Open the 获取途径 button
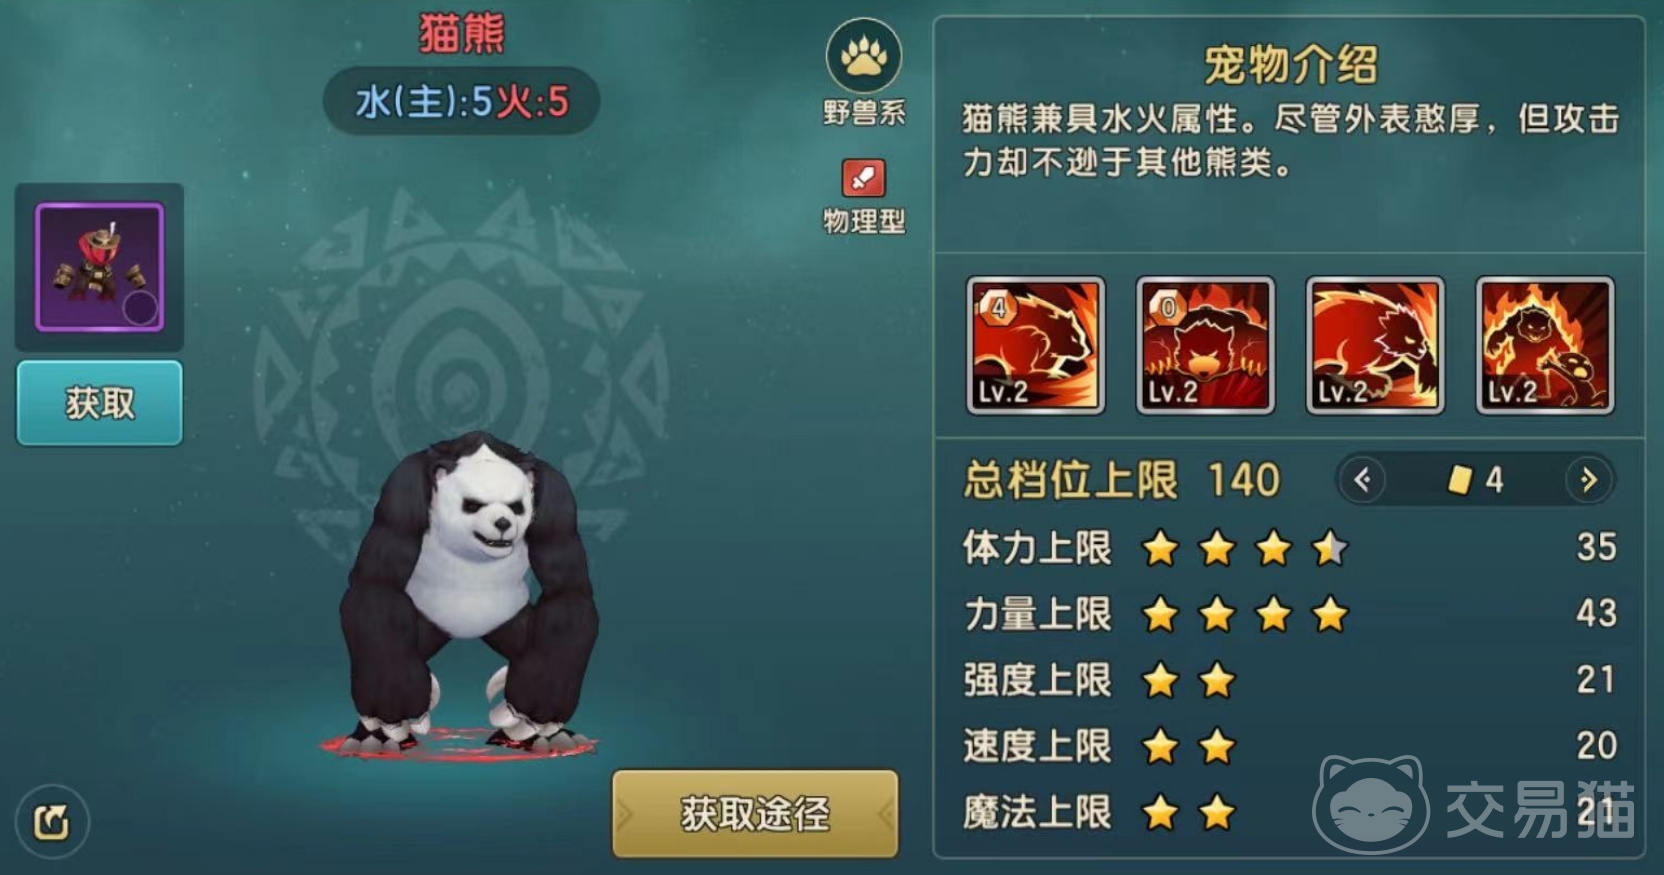Viewport: 1664px width, 875px height. click(x=755, y=814)
